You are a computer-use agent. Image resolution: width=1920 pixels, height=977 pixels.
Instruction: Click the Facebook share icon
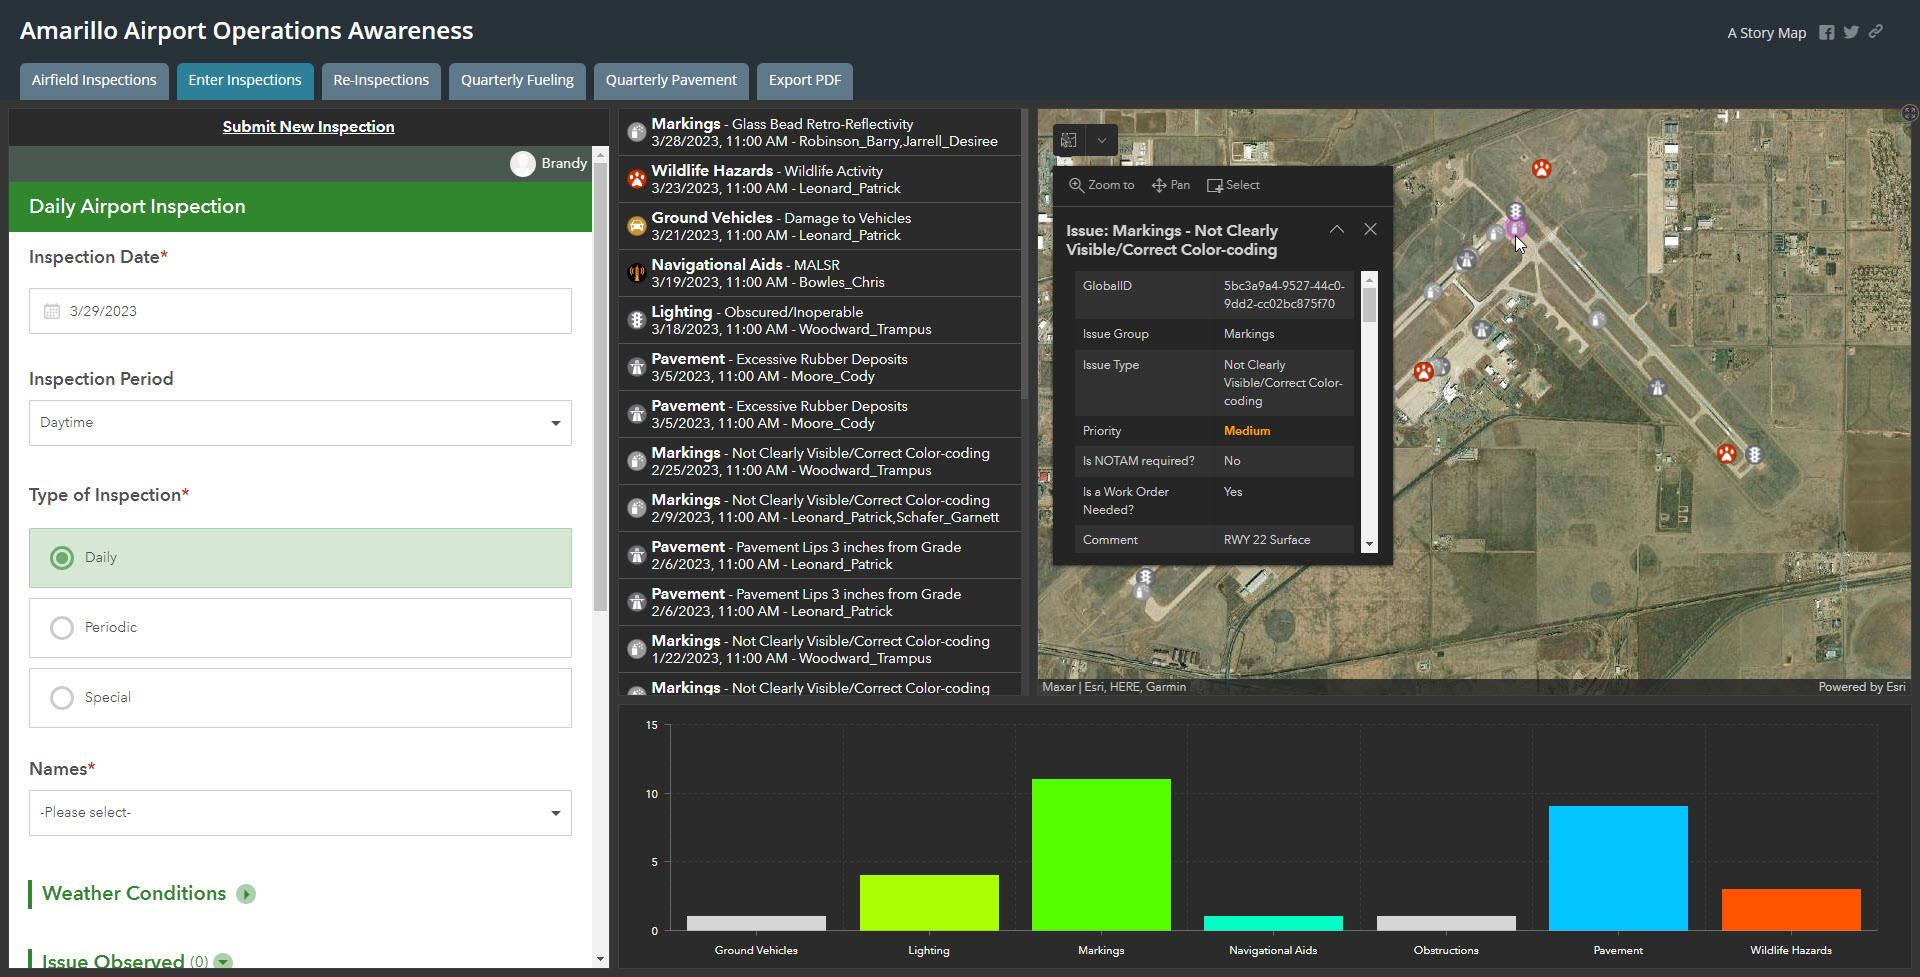(1826, 32)
